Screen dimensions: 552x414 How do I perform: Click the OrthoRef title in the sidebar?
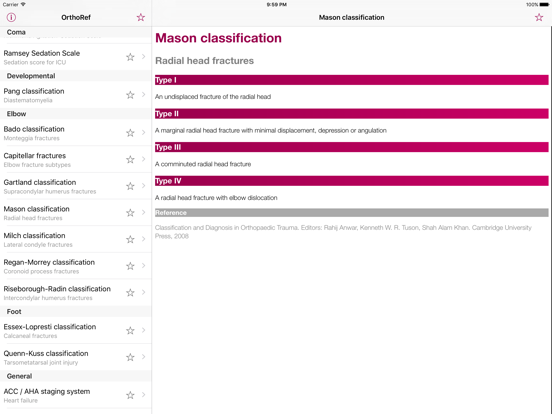76,17
